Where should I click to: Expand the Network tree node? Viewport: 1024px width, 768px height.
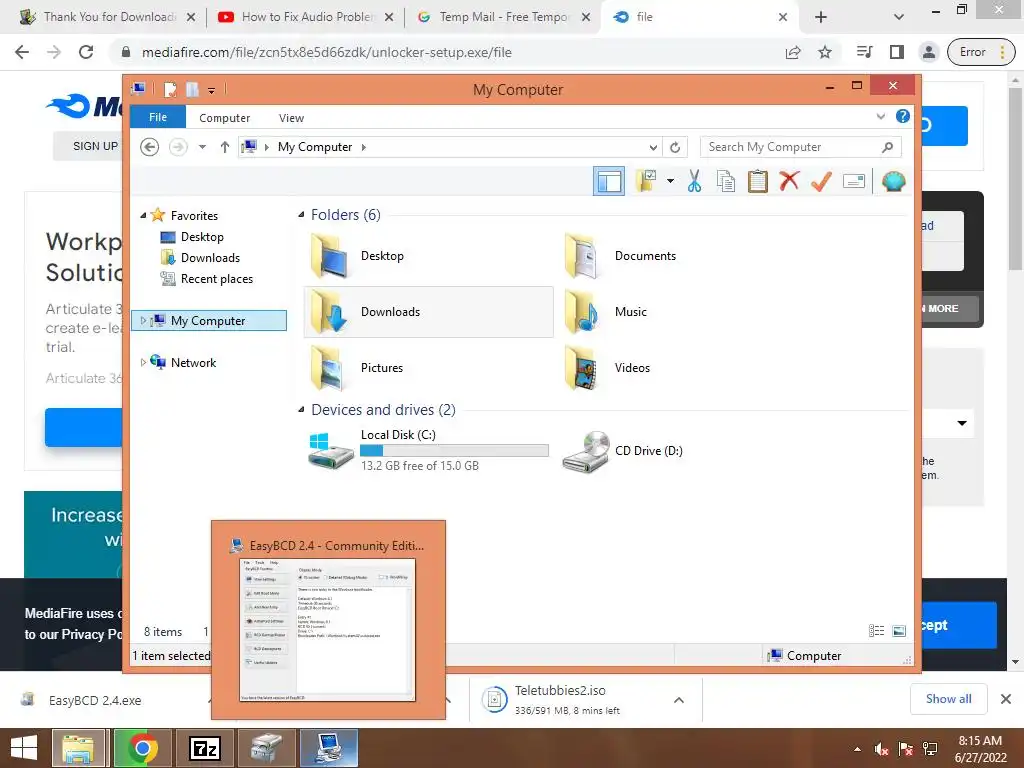(x=143, y=362)
